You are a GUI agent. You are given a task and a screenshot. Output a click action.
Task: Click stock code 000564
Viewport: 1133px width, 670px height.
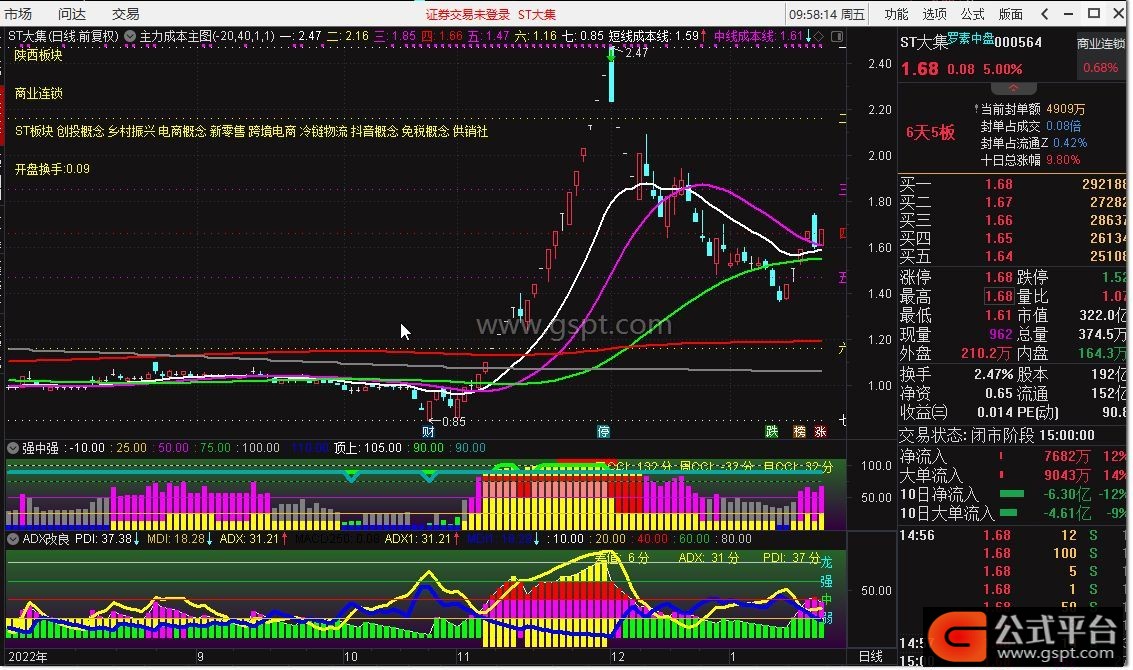tap(1018, 43)
